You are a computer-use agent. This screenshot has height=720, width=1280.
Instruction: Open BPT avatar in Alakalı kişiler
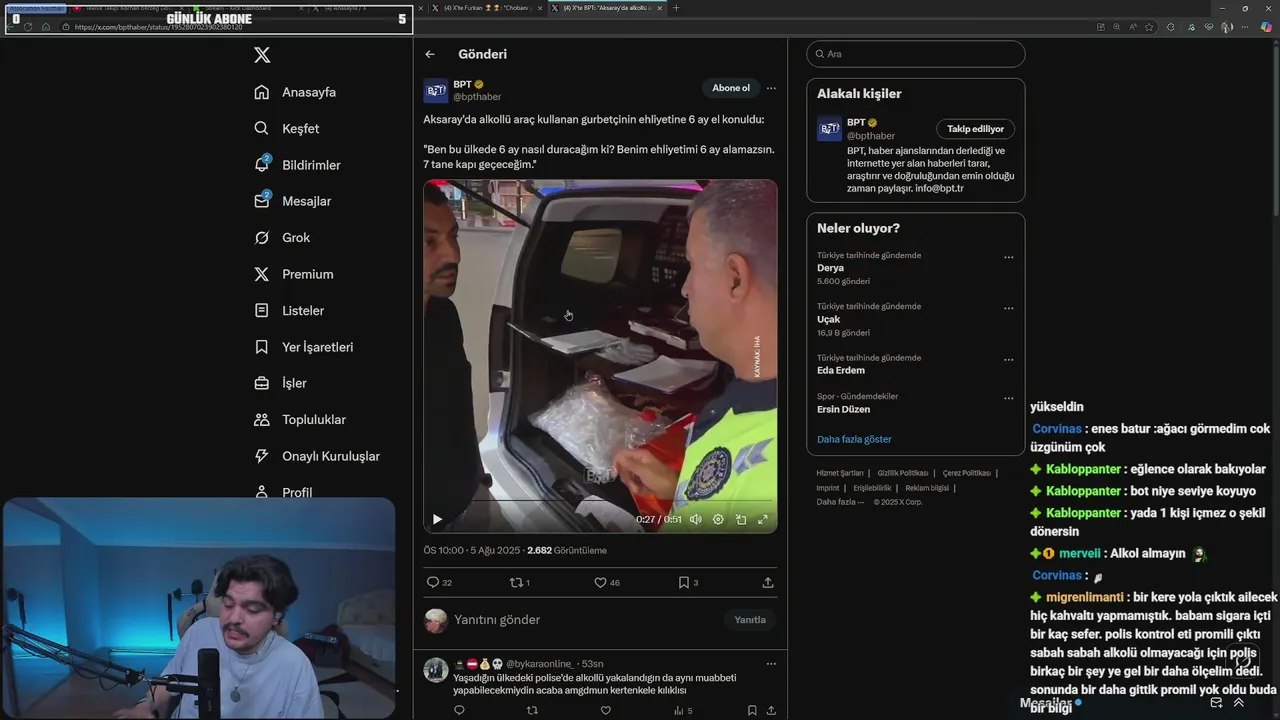(829, 129)
